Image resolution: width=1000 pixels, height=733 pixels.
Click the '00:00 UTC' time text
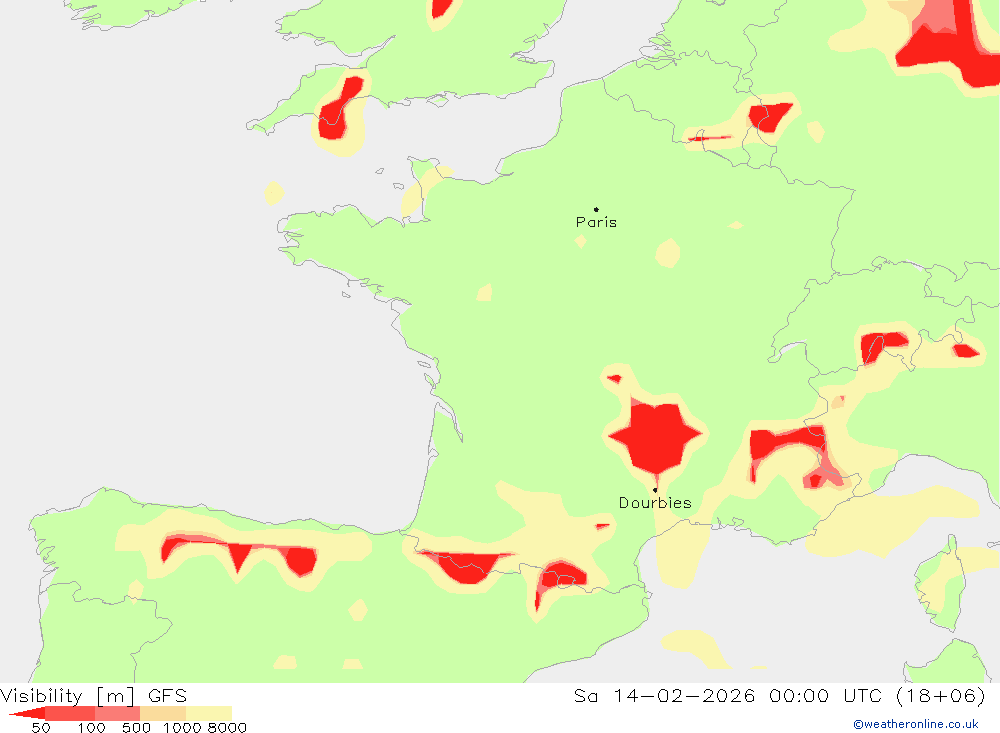825,695
